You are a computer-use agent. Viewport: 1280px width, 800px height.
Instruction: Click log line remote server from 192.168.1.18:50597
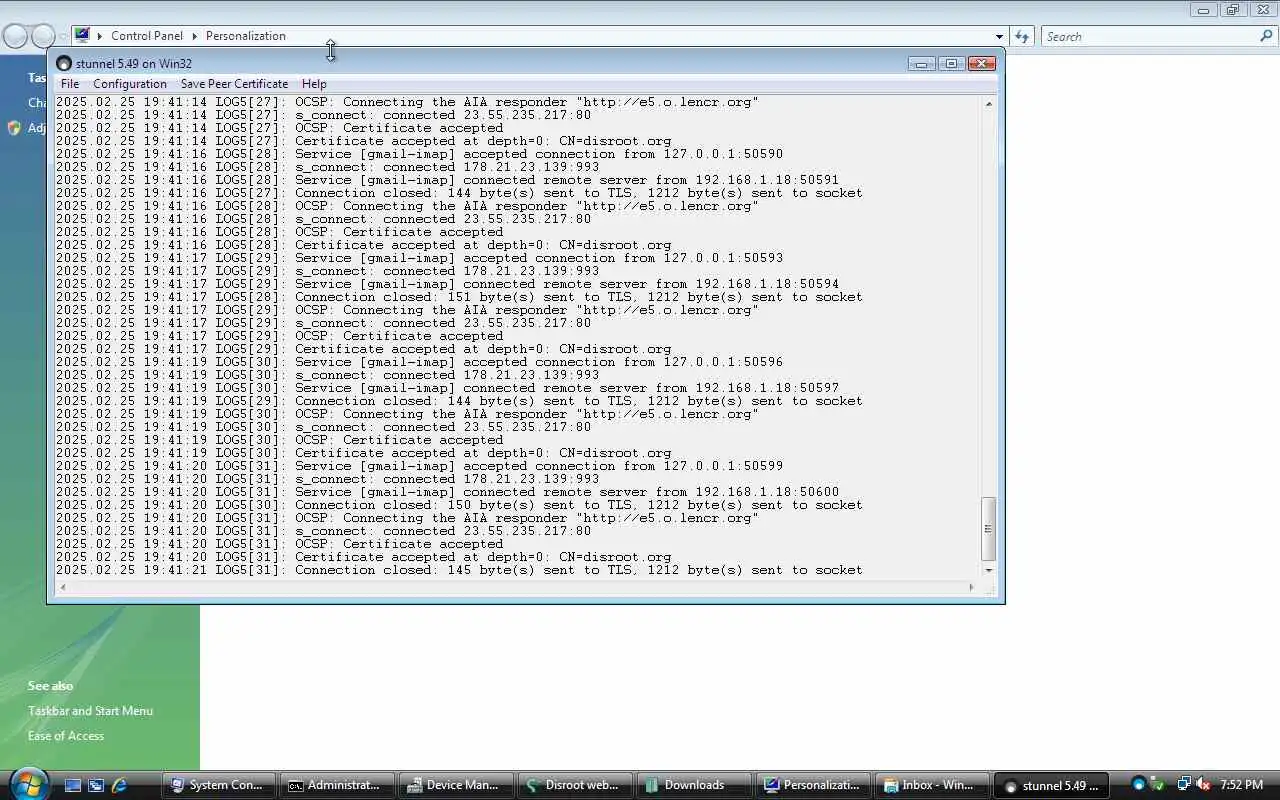447,388
